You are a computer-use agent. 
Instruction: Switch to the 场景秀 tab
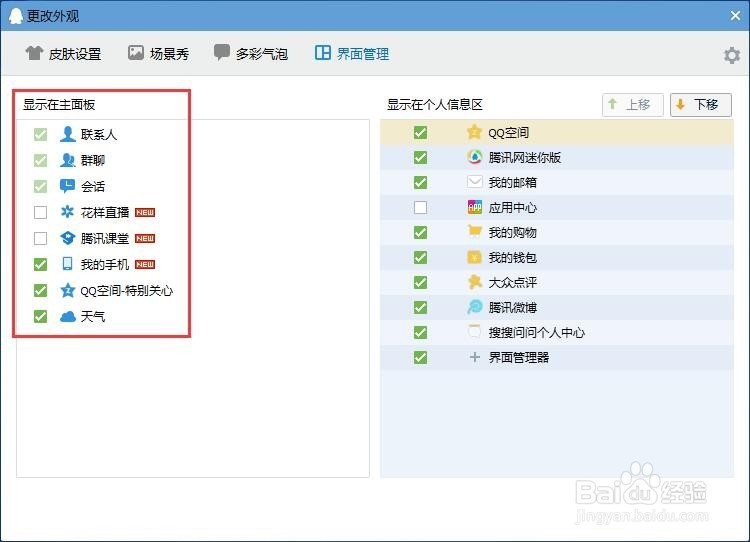coord(158,54)
